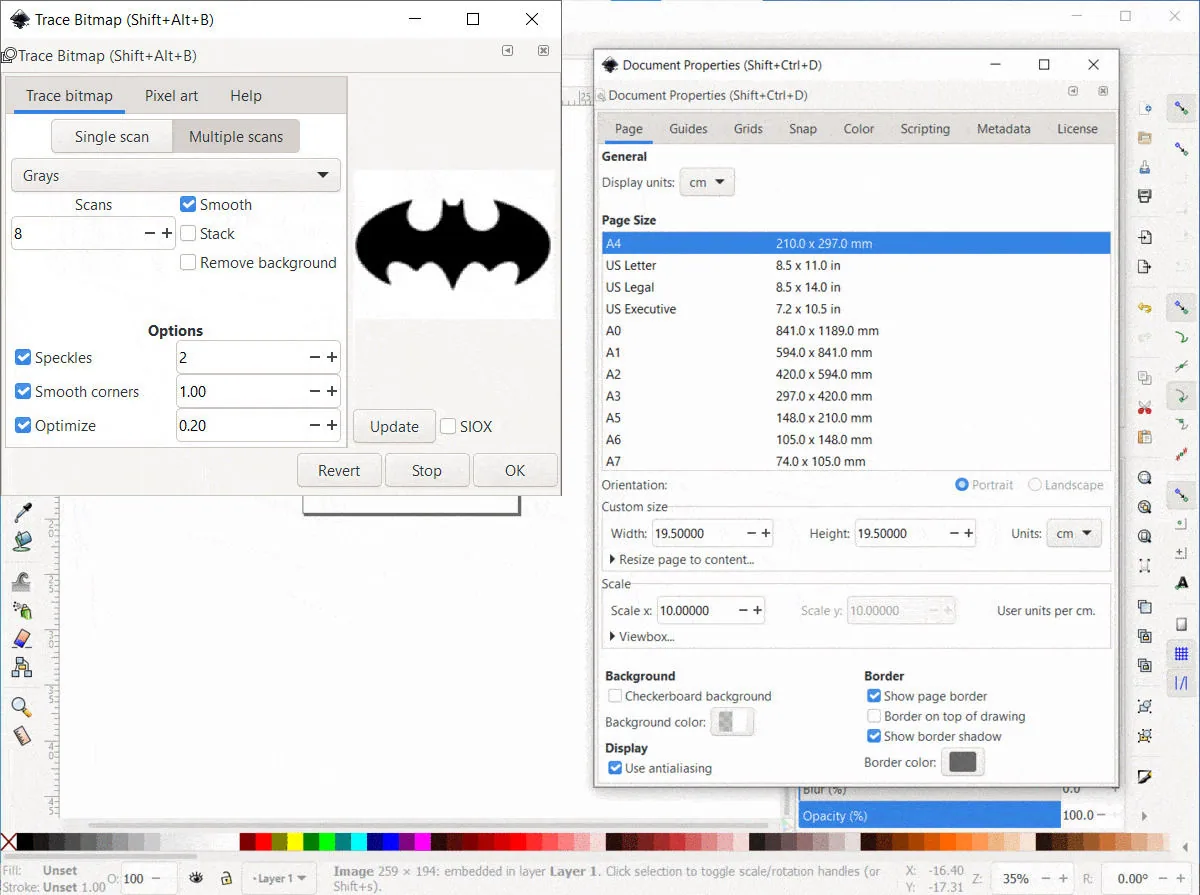Open the Layer 1 dropdown
This screenshot has width=1200, height=895.
[280, 878]
